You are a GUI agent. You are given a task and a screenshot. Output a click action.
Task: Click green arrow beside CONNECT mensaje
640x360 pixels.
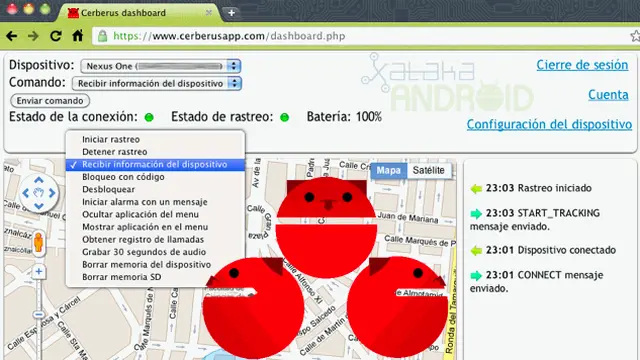tap(476, 276)
